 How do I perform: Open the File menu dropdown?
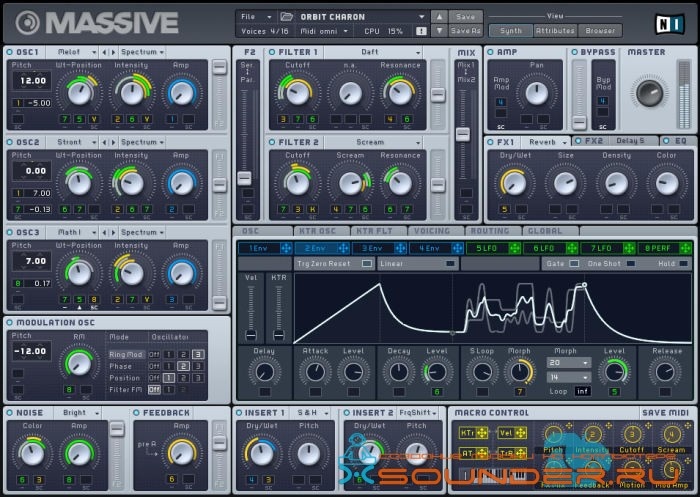(x=256, y=17)
